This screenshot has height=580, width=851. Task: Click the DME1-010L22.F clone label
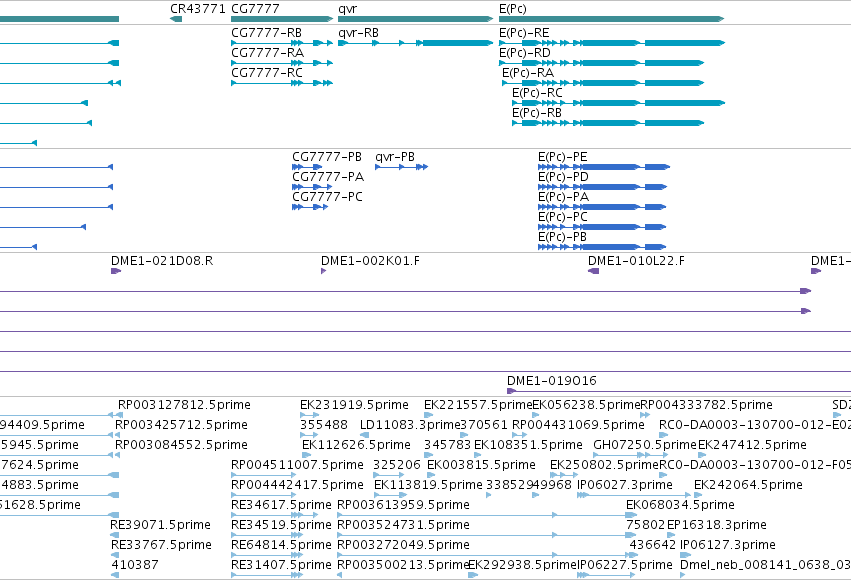coord(636,261)
